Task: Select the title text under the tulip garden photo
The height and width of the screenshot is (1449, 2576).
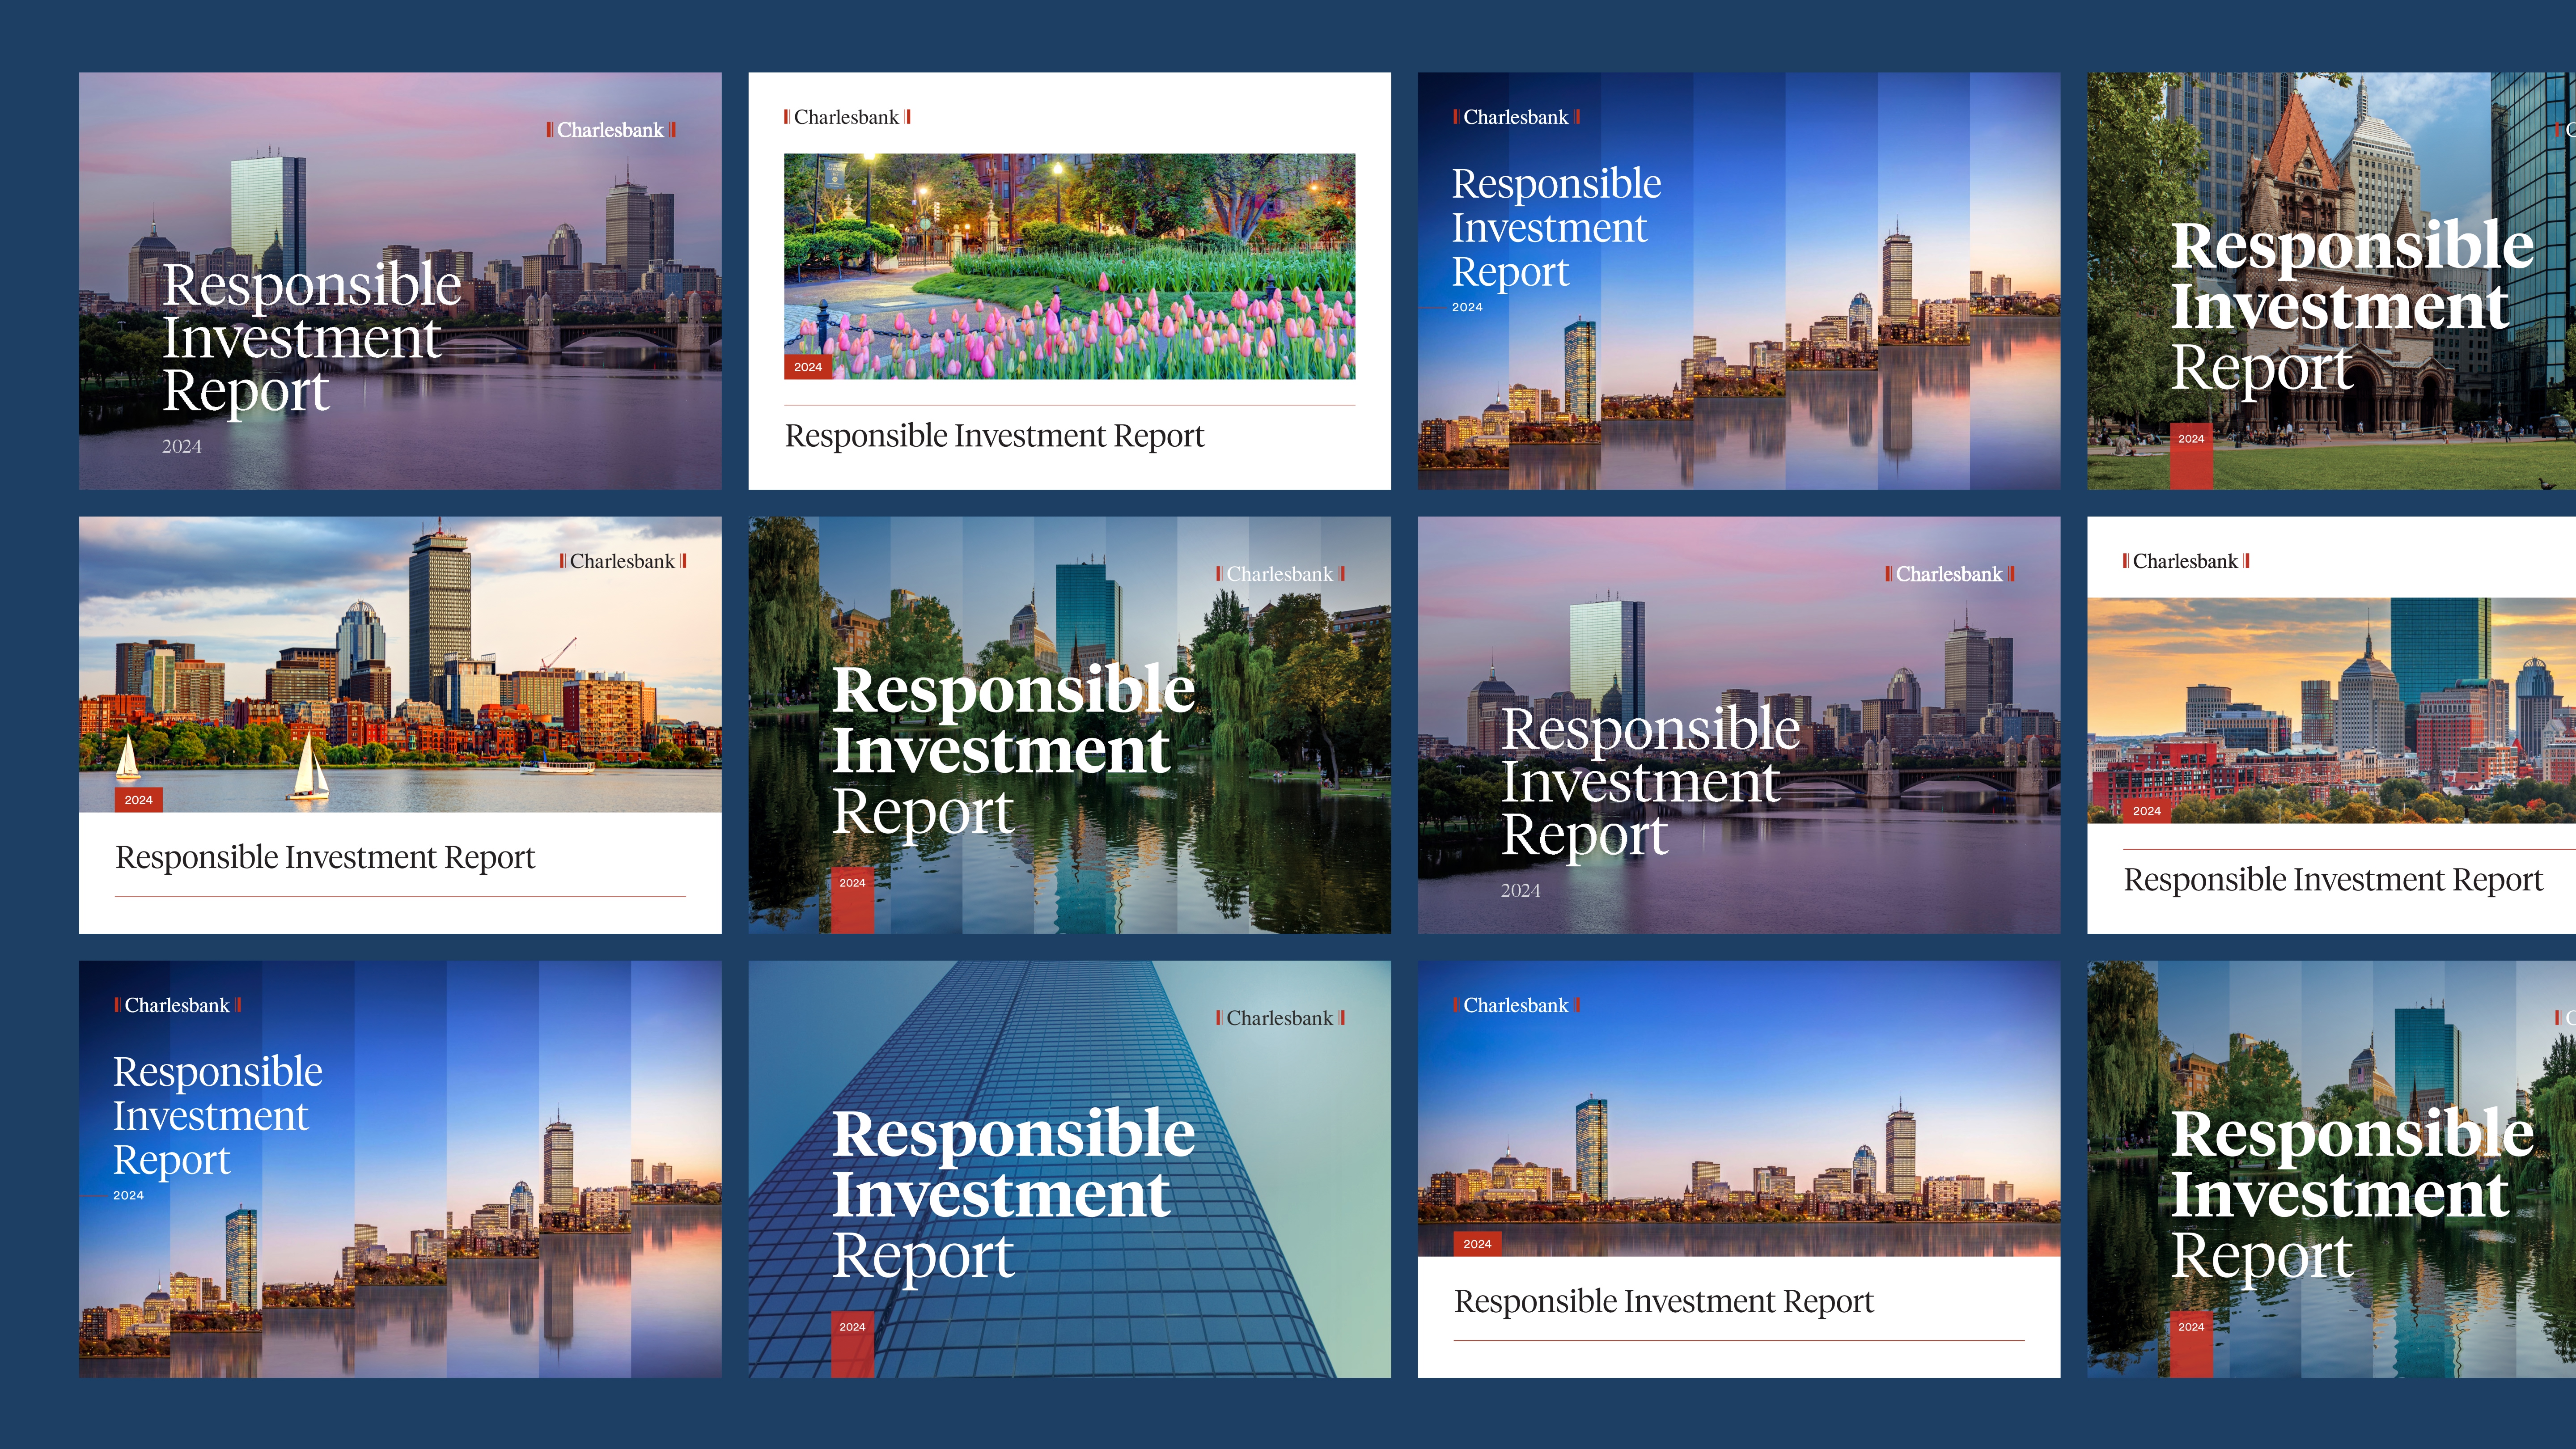Action: click(994, 436)
